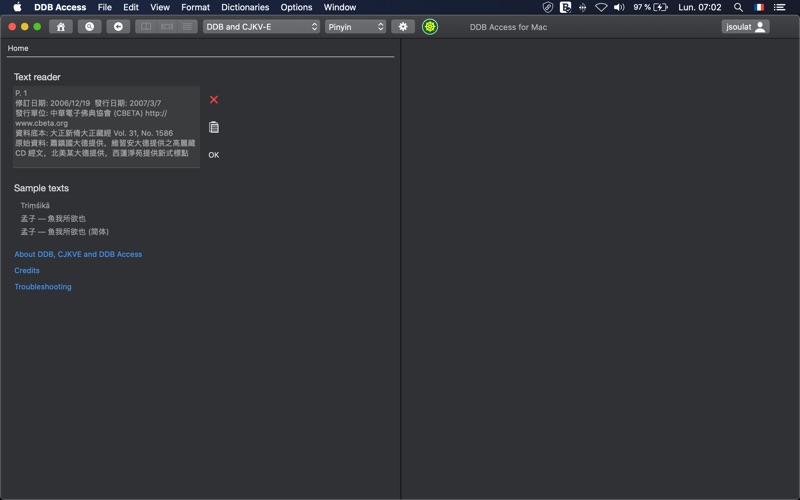
Task: Open the Troubleshooting link
Action: 43,287
